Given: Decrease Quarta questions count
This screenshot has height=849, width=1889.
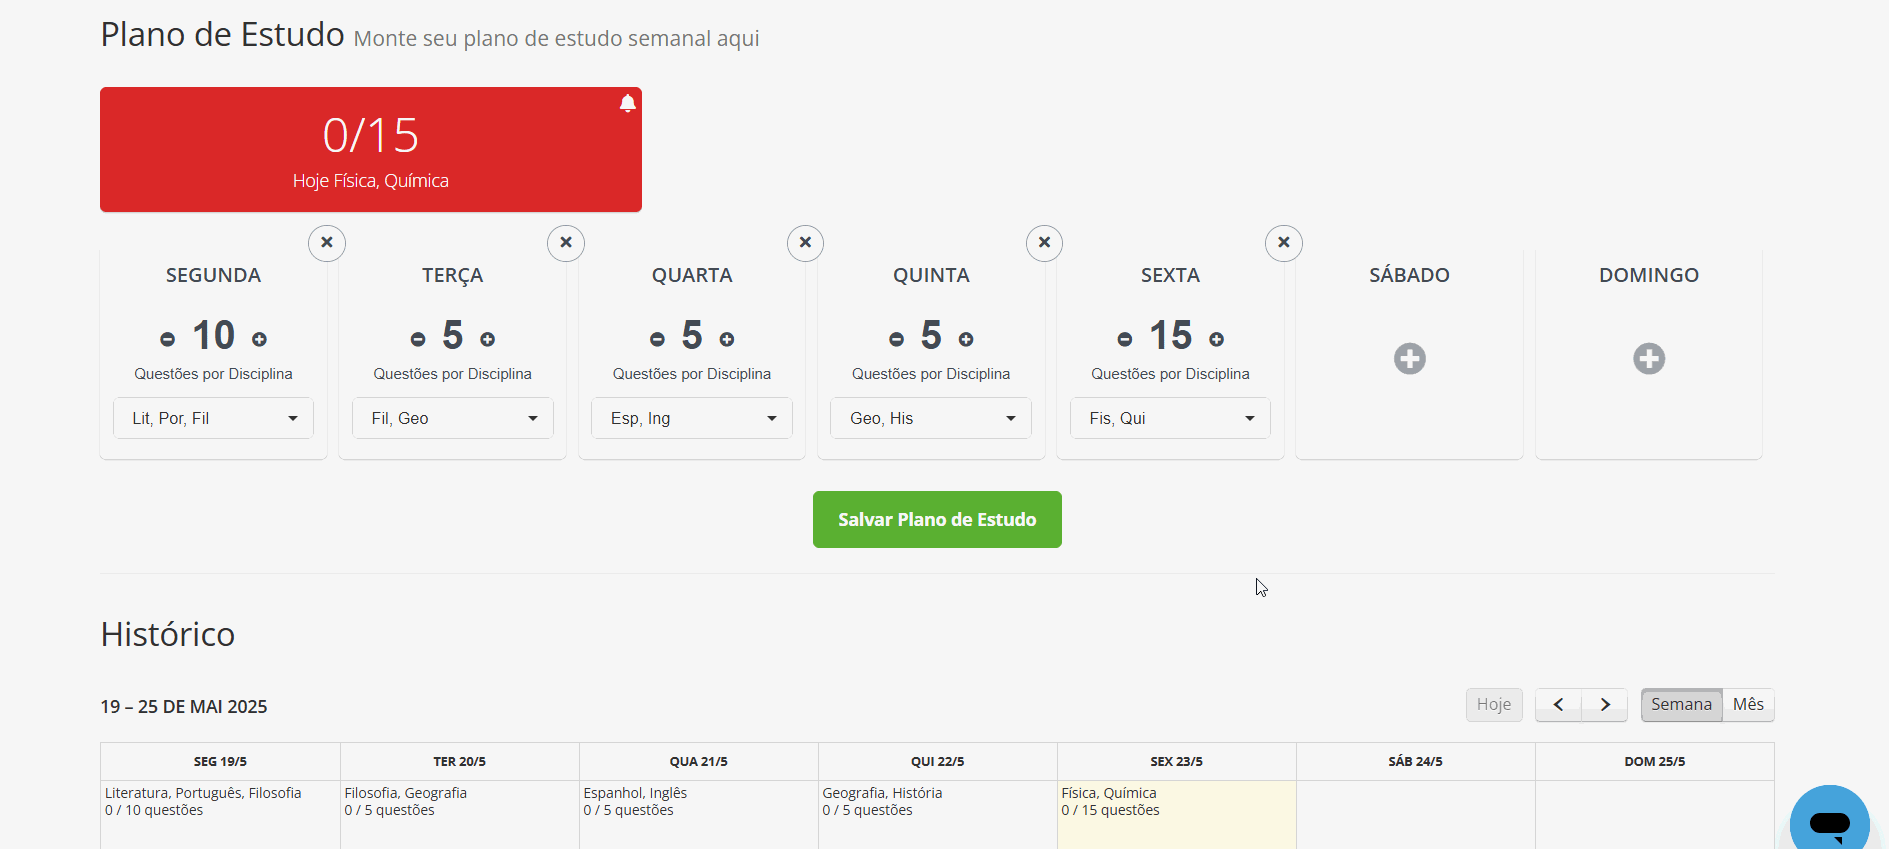Looking at the screenshot, I should pyautogui.click(x=657, y=339).
